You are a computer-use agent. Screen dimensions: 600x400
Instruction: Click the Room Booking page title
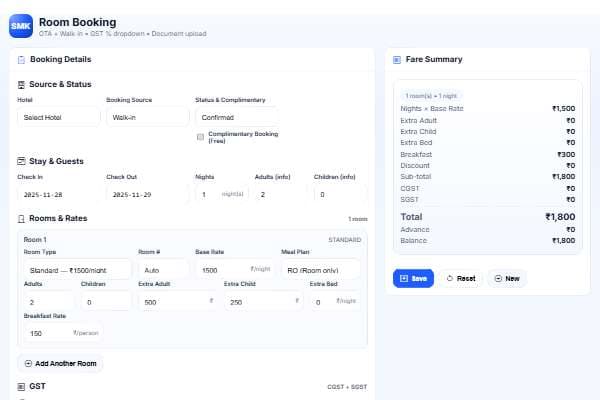pos(78,22)
